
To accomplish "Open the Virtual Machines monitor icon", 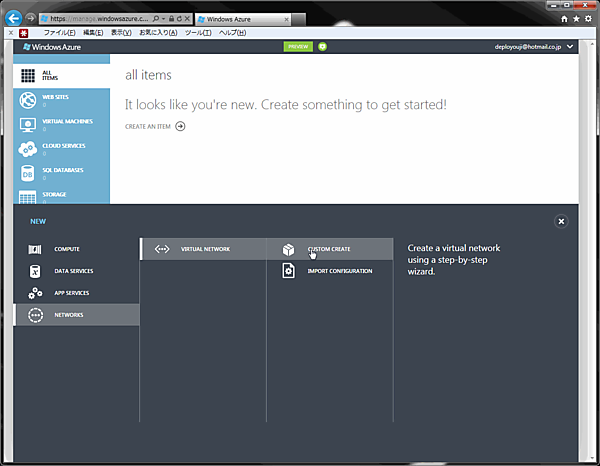I will tap(28, 125).
